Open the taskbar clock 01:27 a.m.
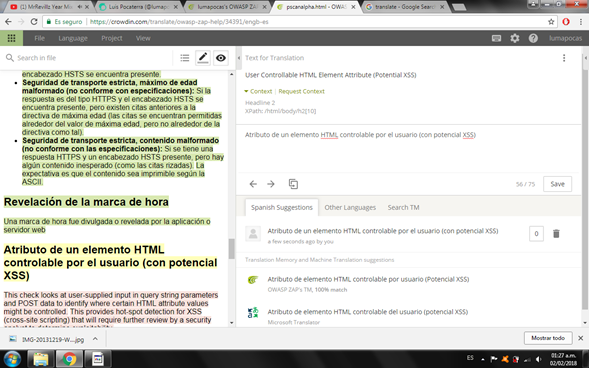Image resolution: width=589 pixels, height=368 pixels. (563, 359)
